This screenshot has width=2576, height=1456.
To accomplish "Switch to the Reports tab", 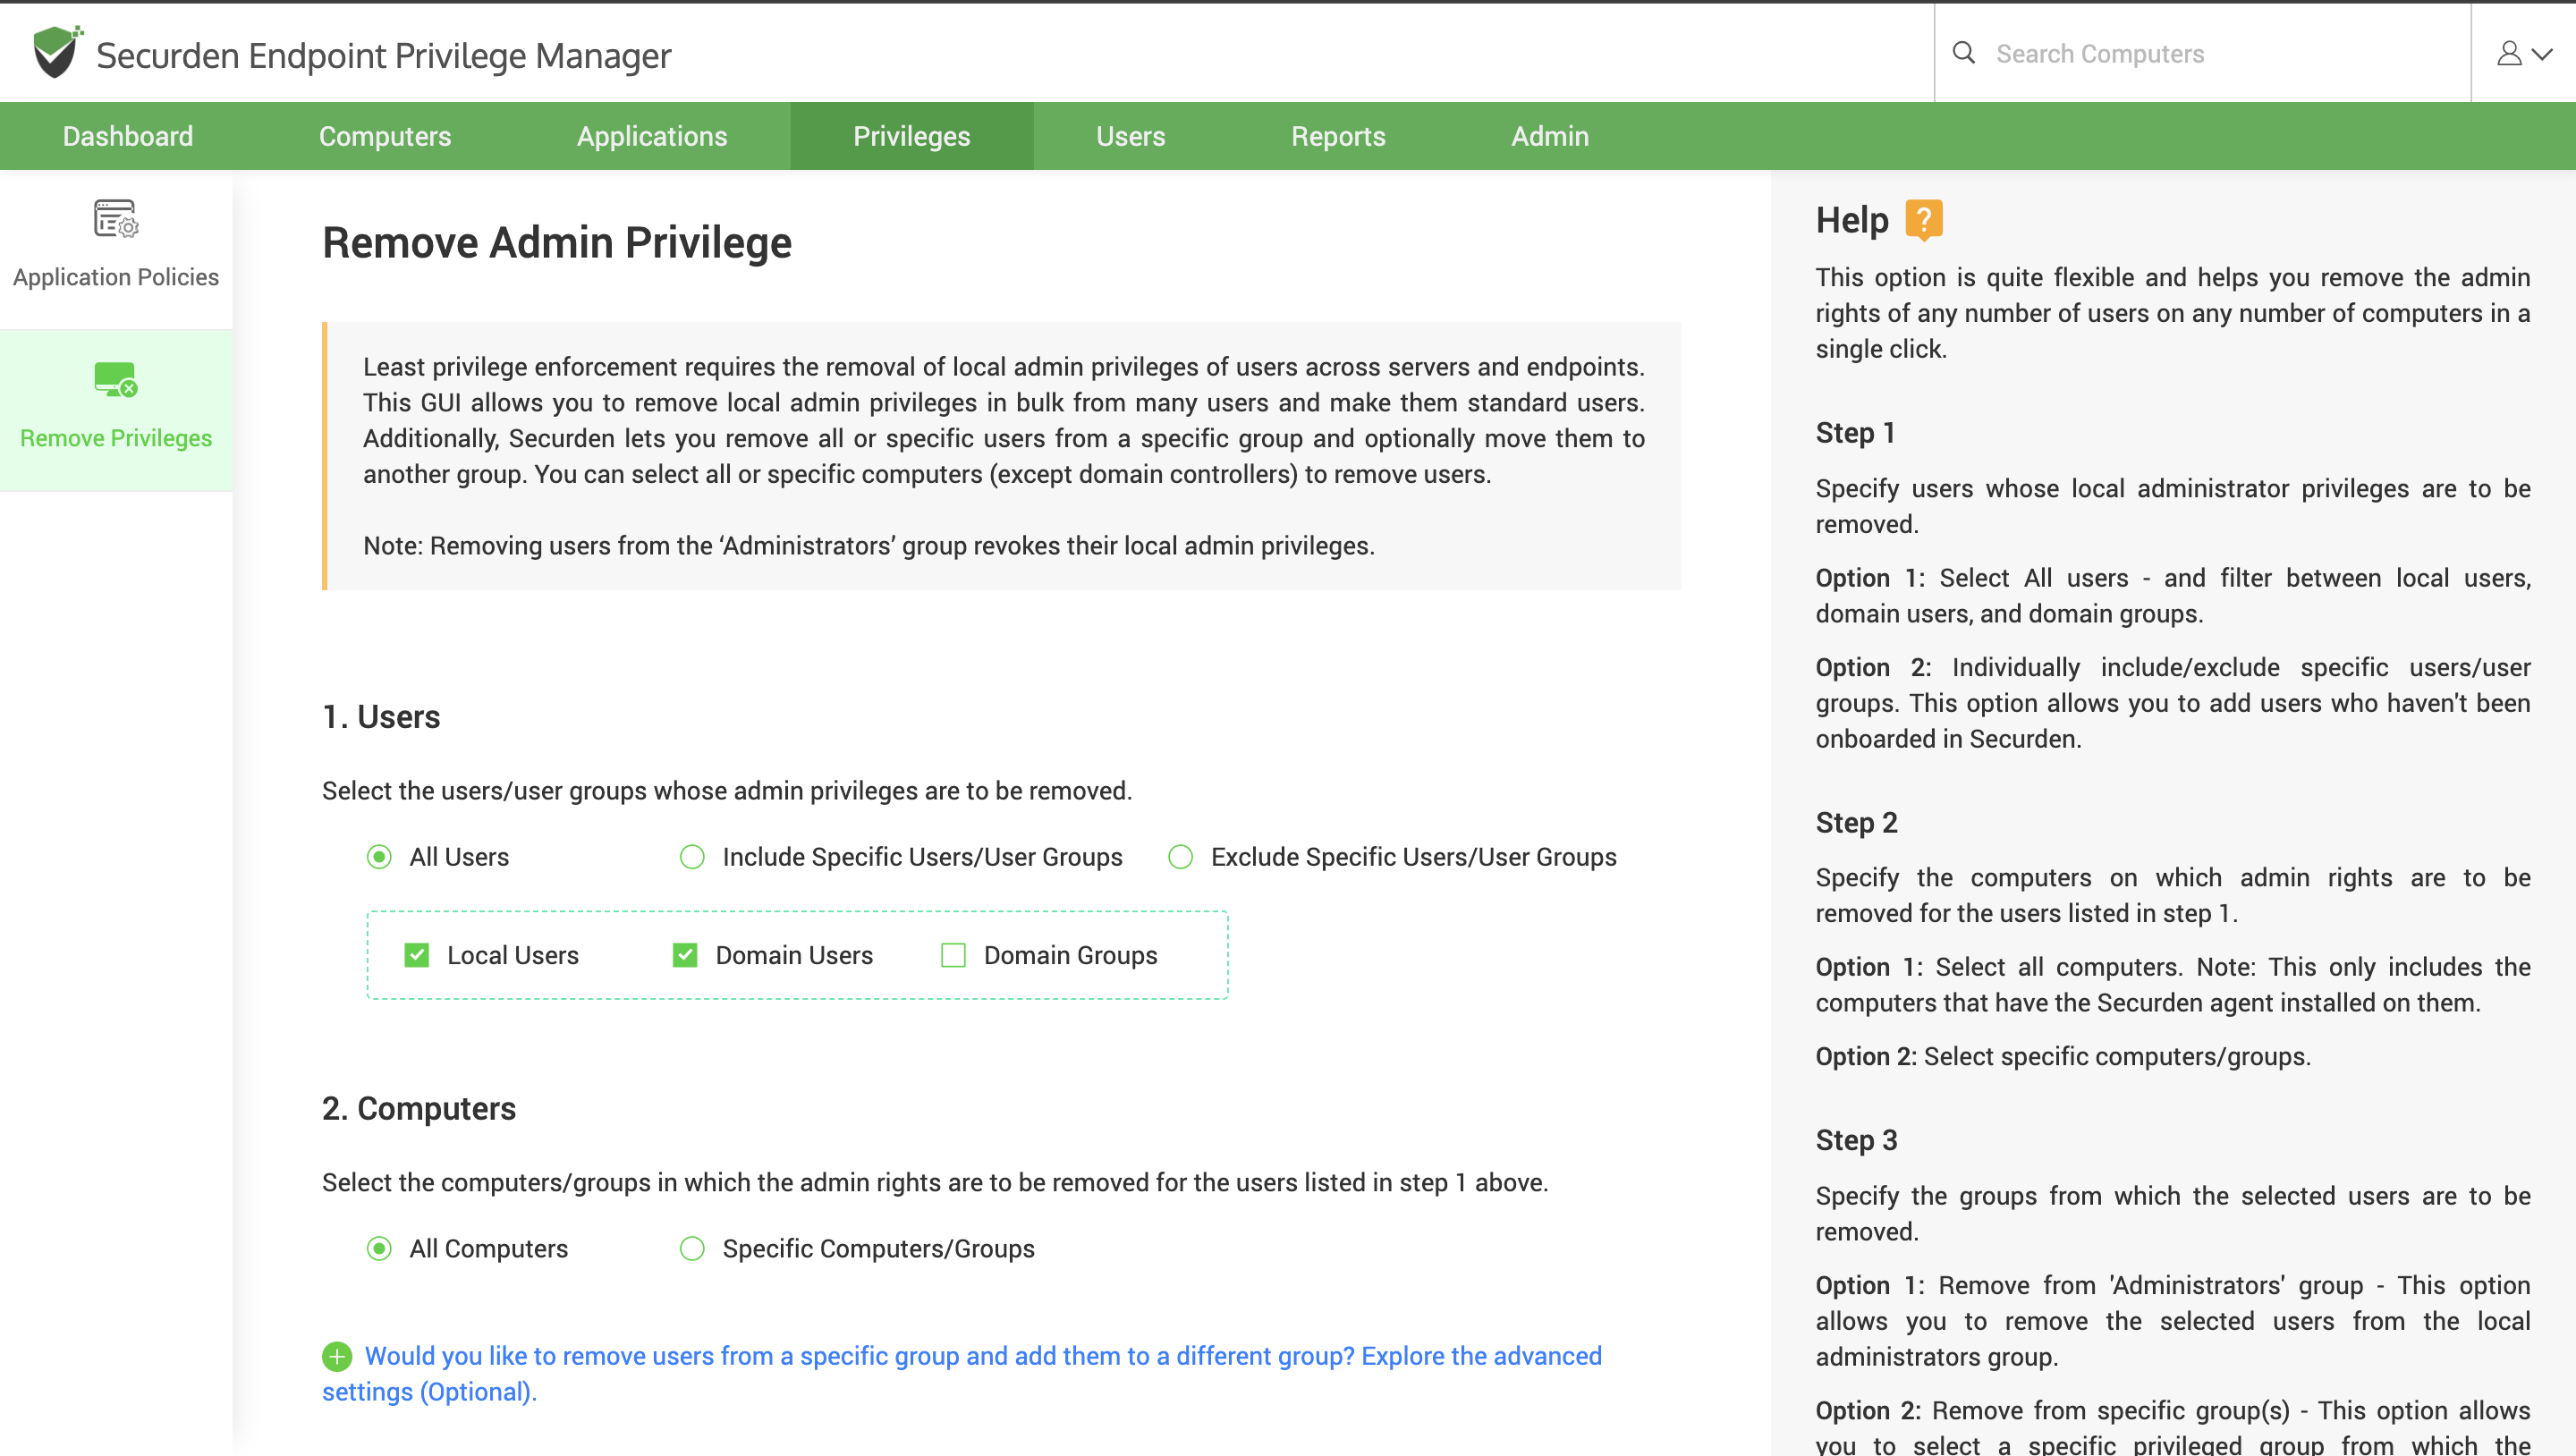I will point(1338,135).
